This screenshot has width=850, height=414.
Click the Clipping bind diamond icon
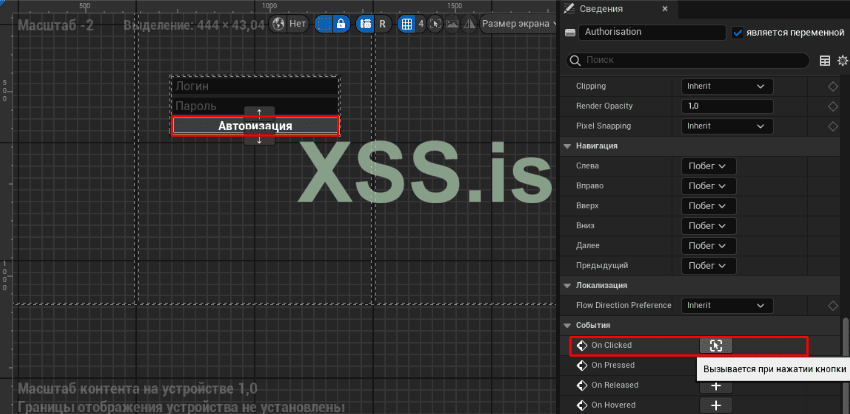833,87
